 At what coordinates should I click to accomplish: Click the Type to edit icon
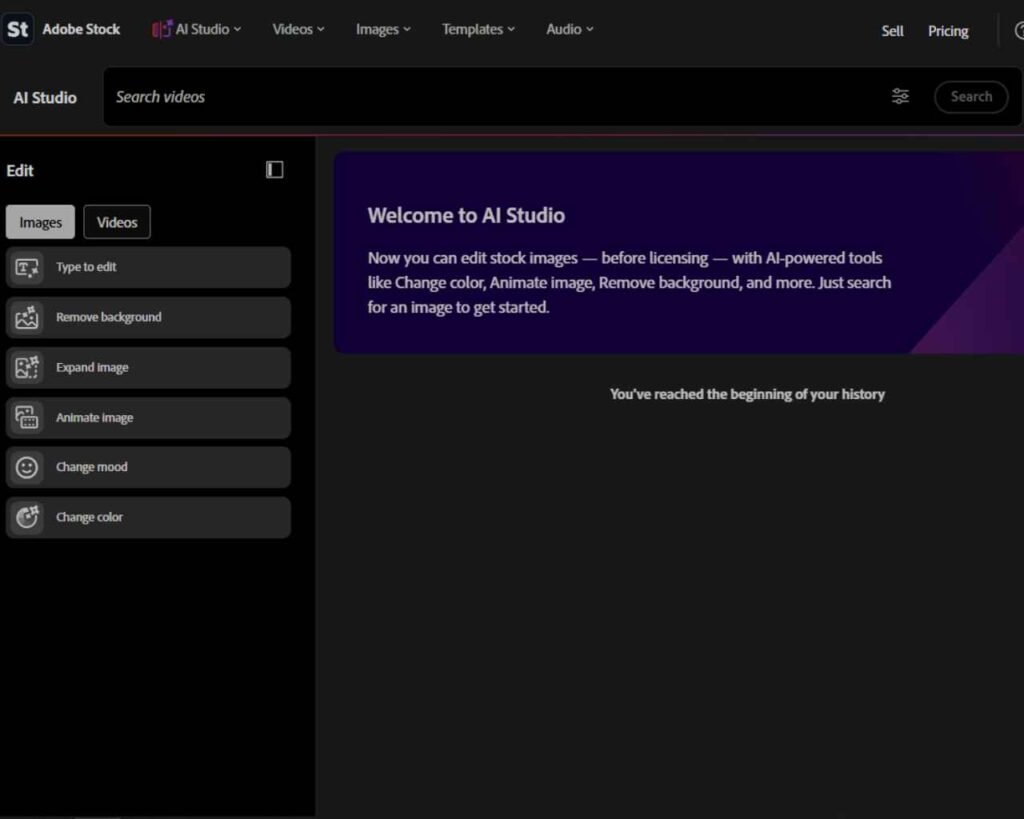click(27, 268)
